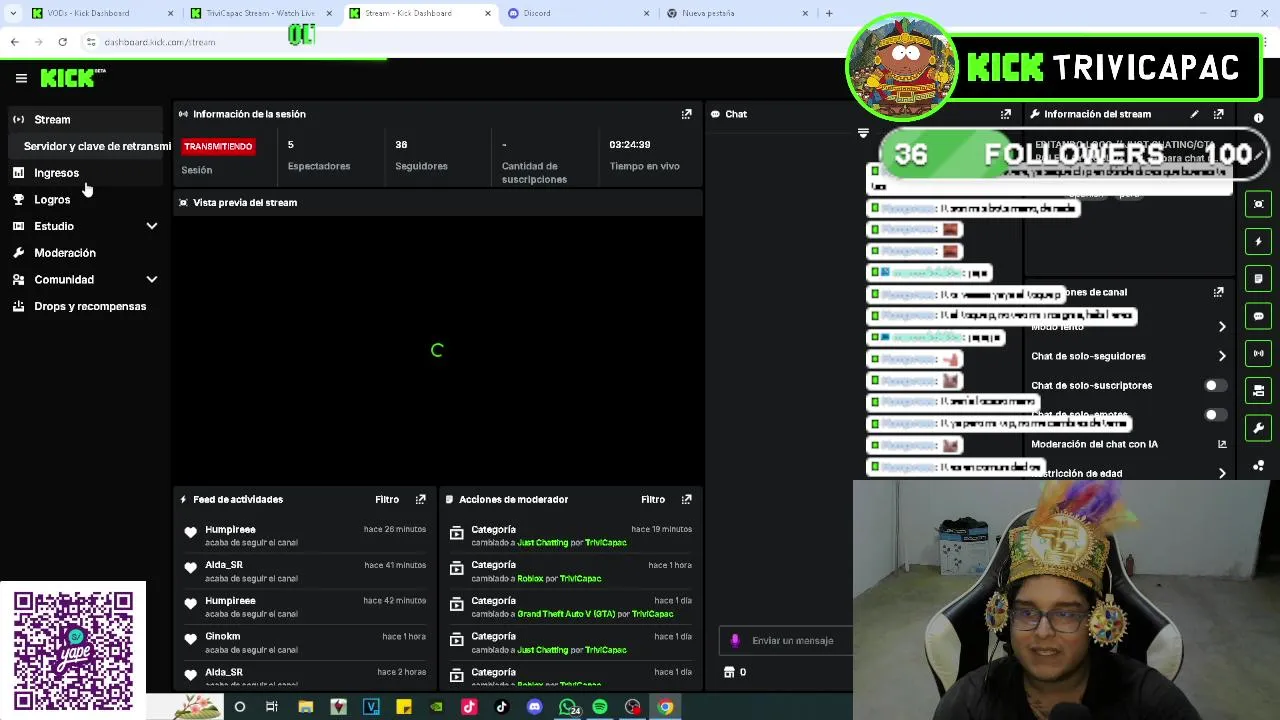This screenshot has height=720, width=1280.
Task: Open Discord from the taskbar
Action: [534, 707]
